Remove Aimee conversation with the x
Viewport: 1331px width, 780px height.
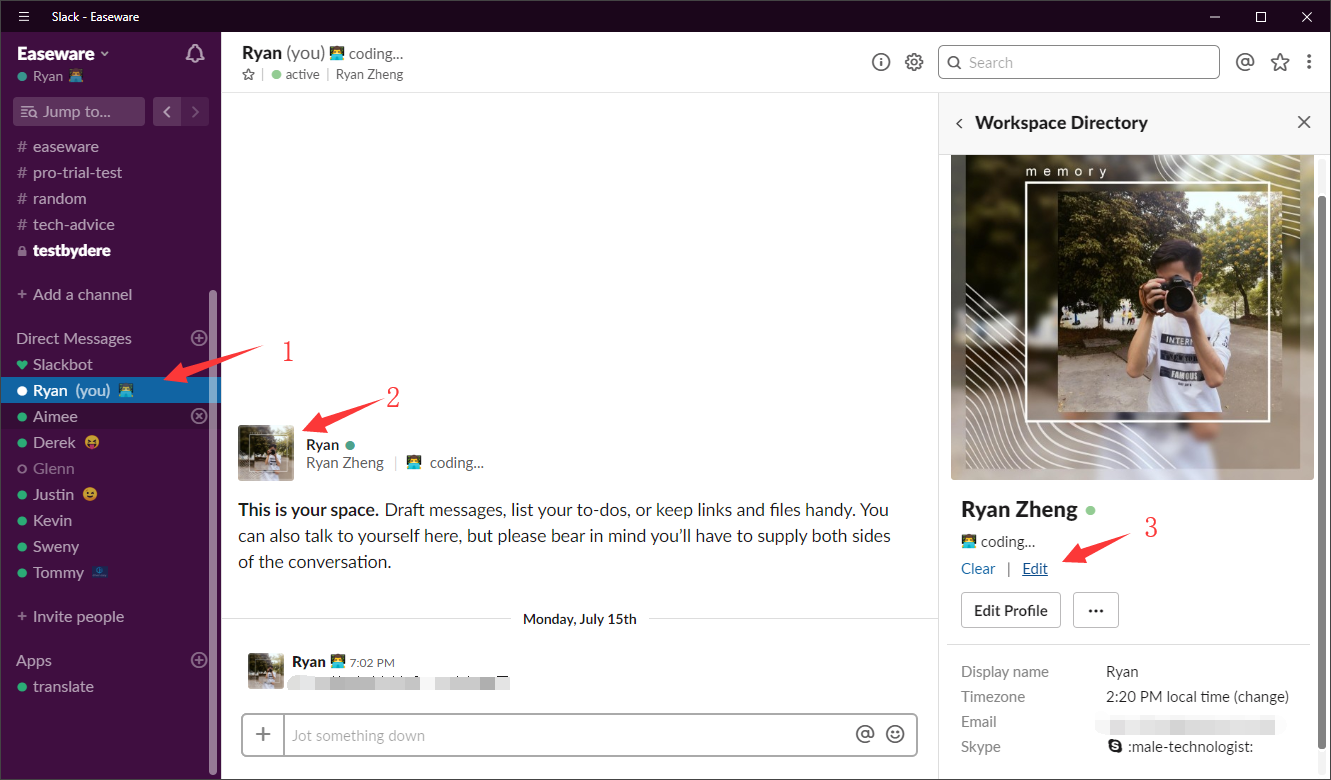tap(199, 416)
